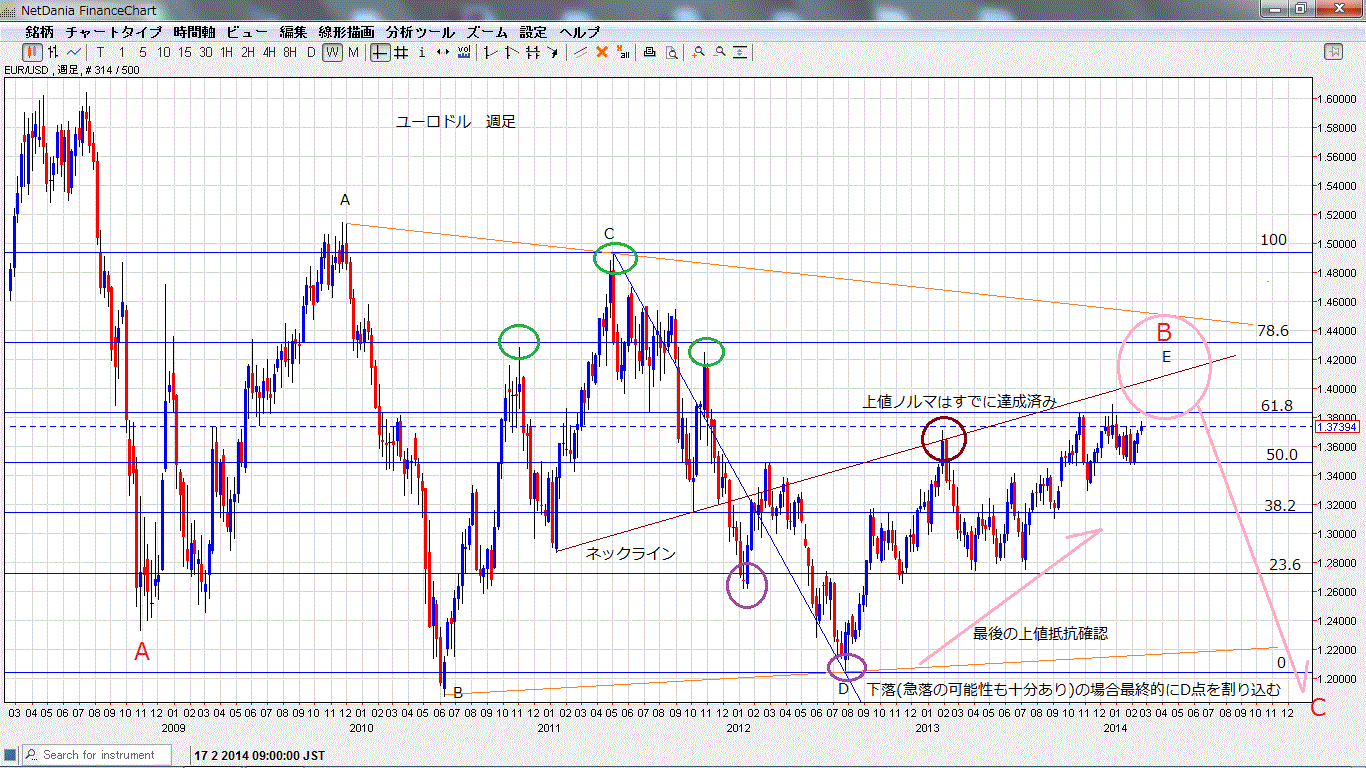Image resolution: width=1366 pixels, height=768 pixels.
Task: Click horizontal double-arrow scroll icon
Action: [x=443, y=52]
